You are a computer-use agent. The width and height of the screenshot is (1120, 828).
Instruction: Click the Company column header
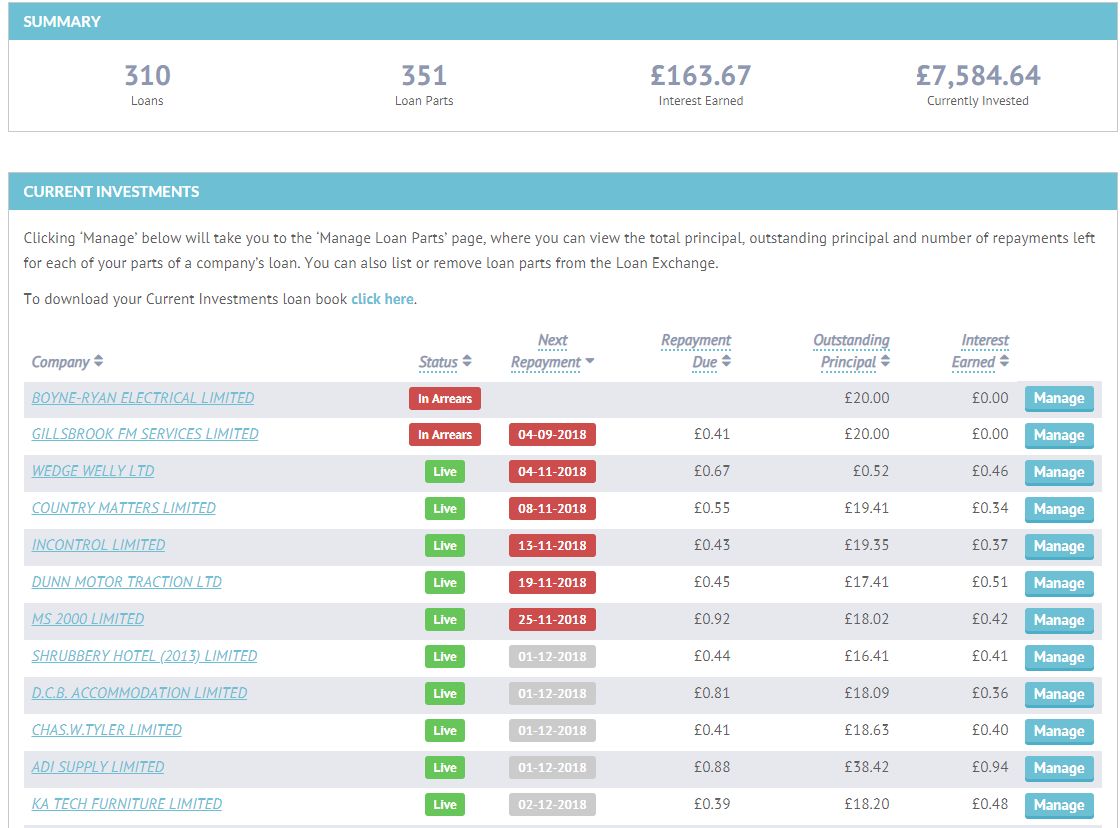click(61, 361)
